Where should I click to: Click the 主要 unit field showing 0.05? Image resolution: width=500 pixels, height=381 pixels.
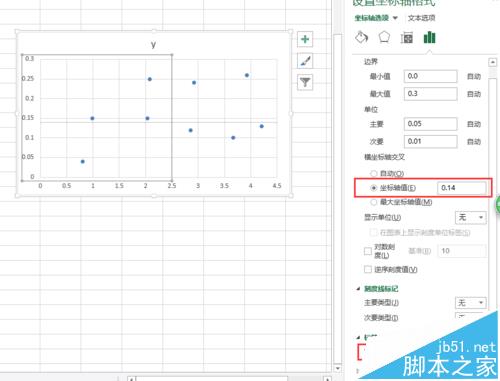[x=430, y=124]
